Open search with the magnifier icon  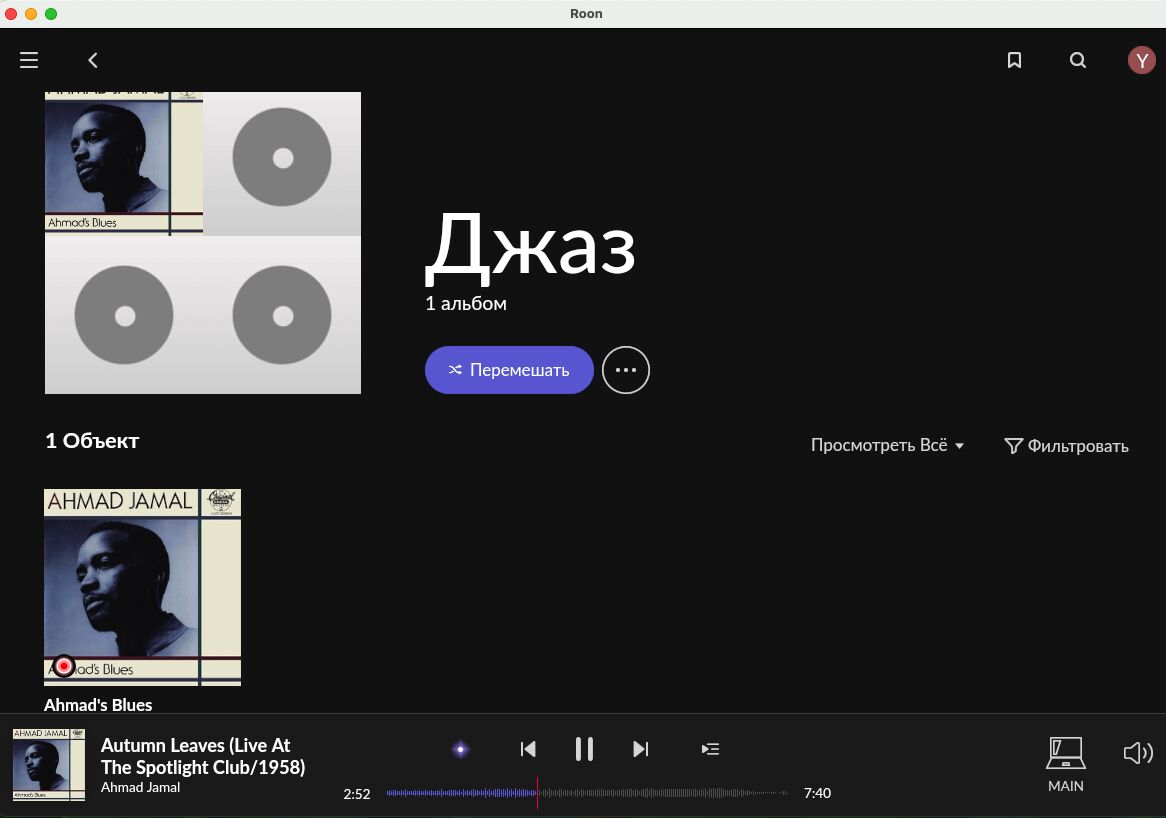[x=1078, y=60]
